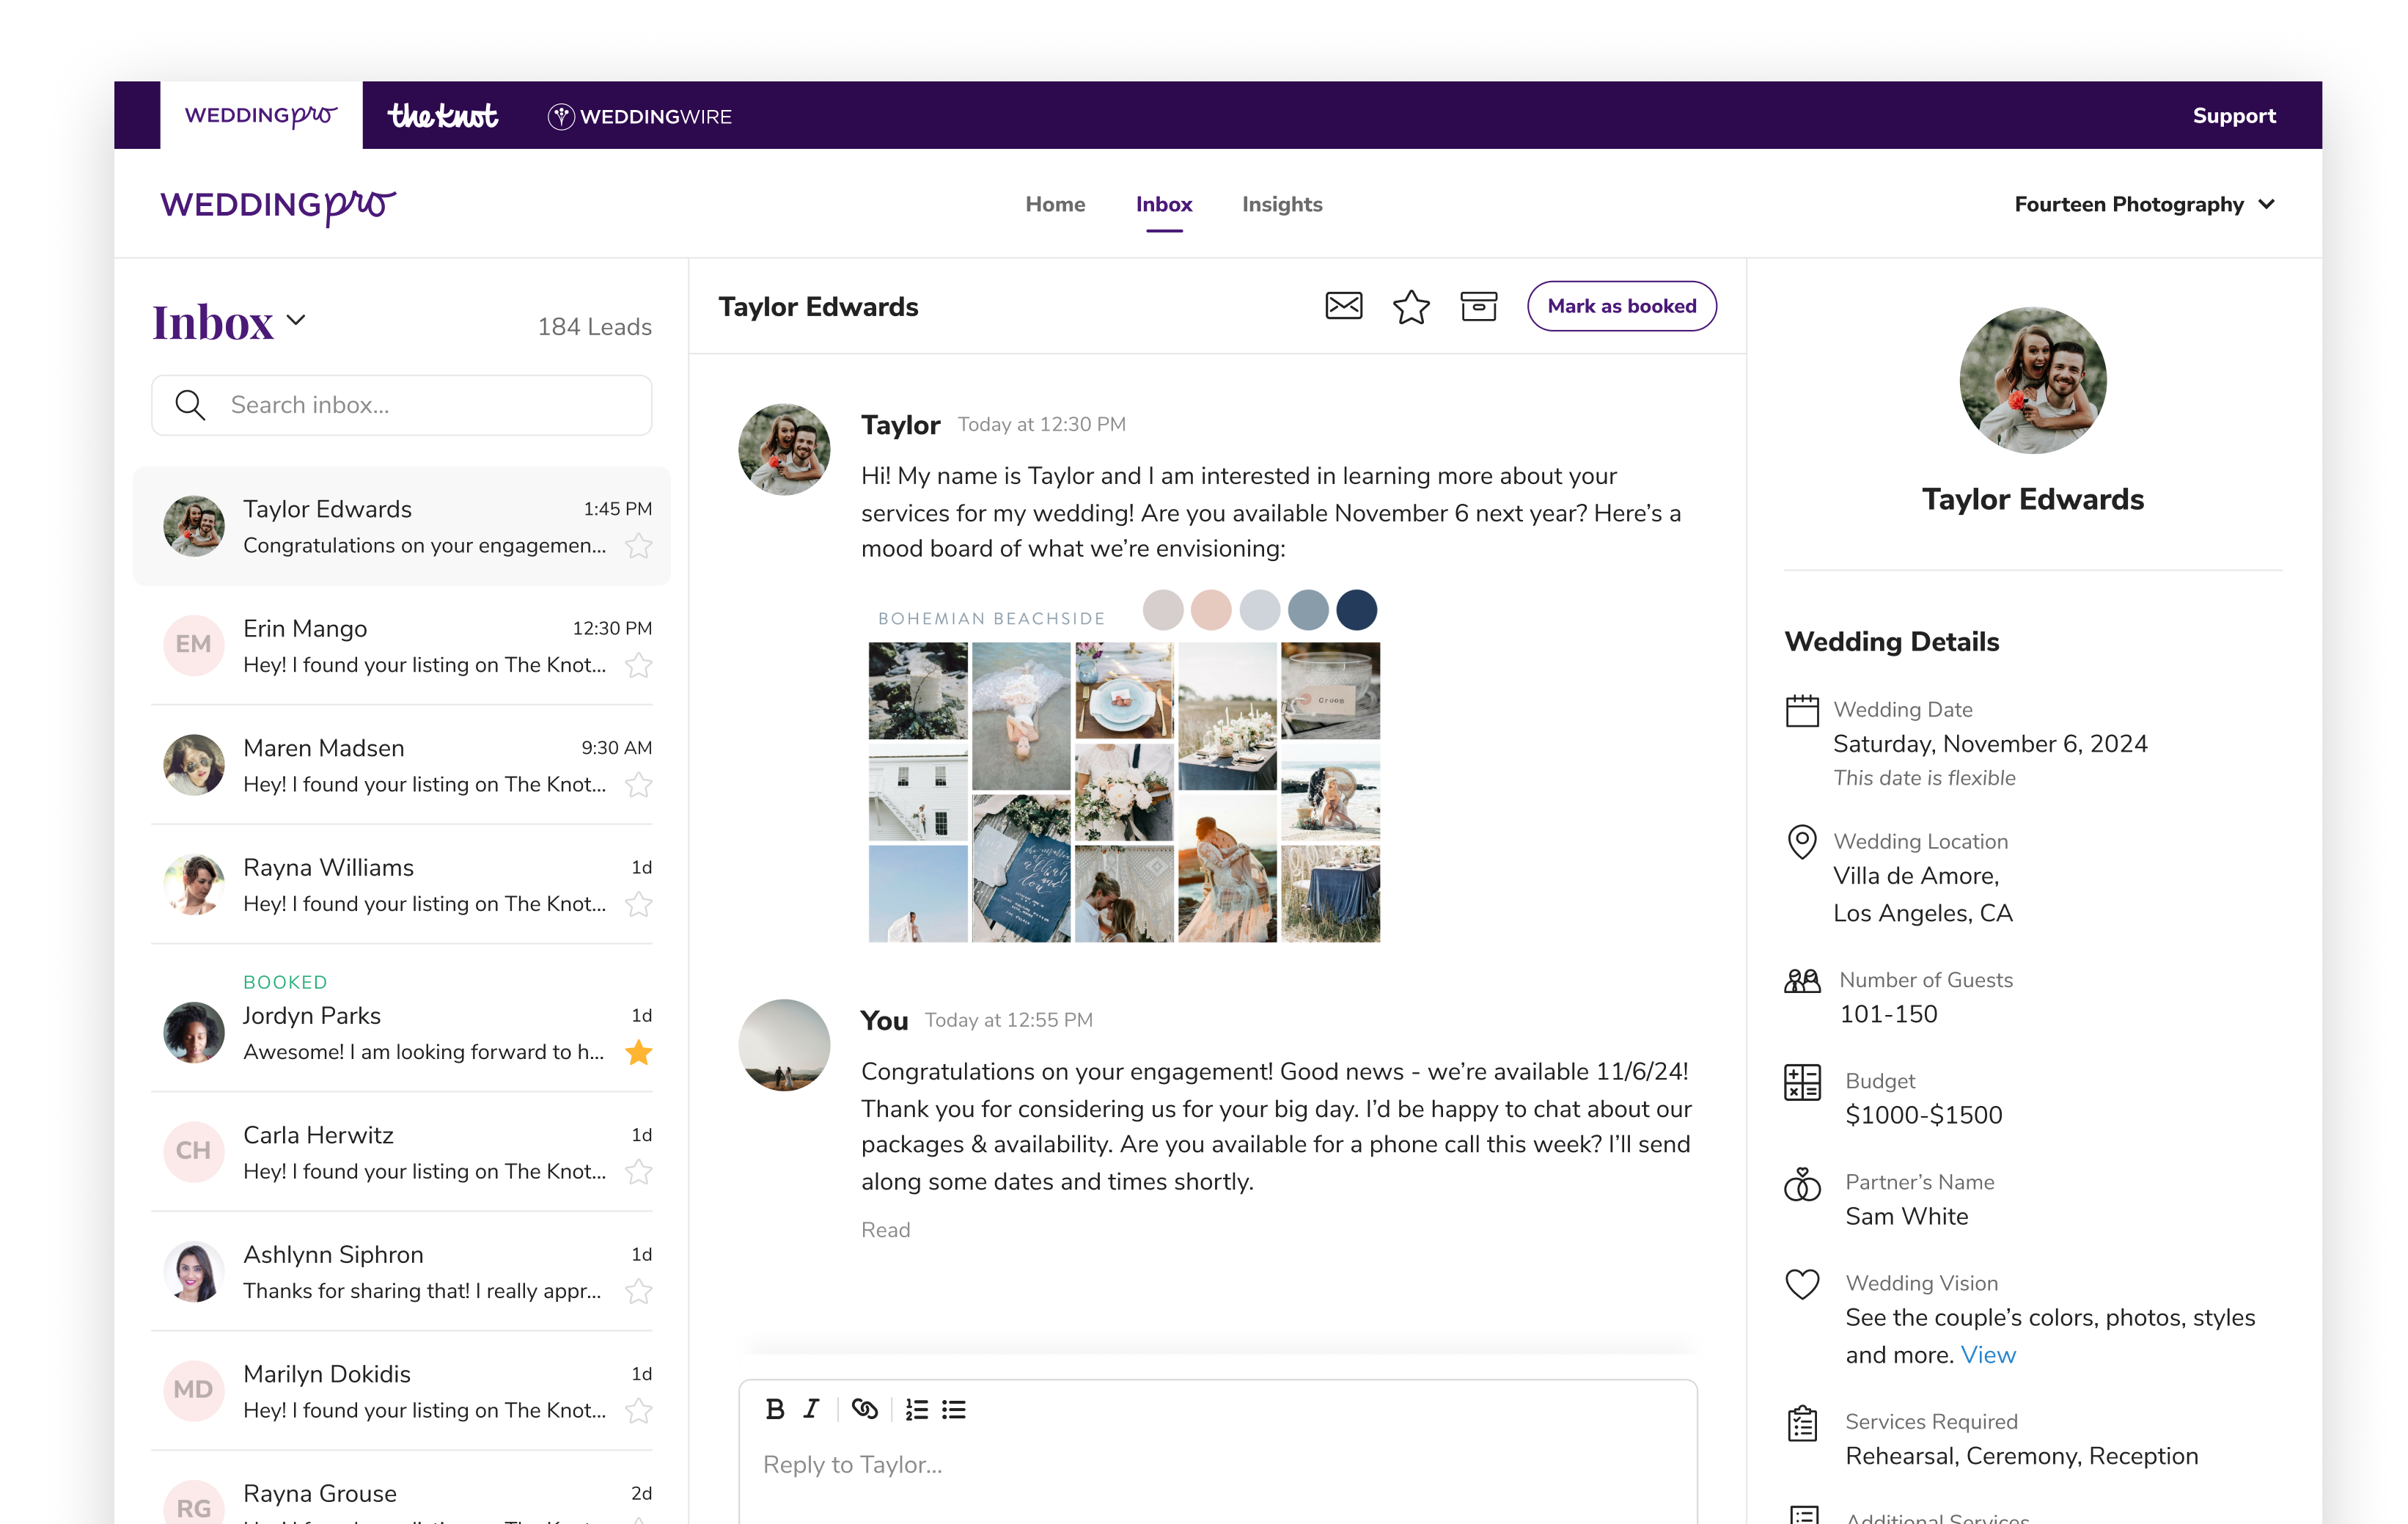Switch to The Knot top tab

[442, 116]
